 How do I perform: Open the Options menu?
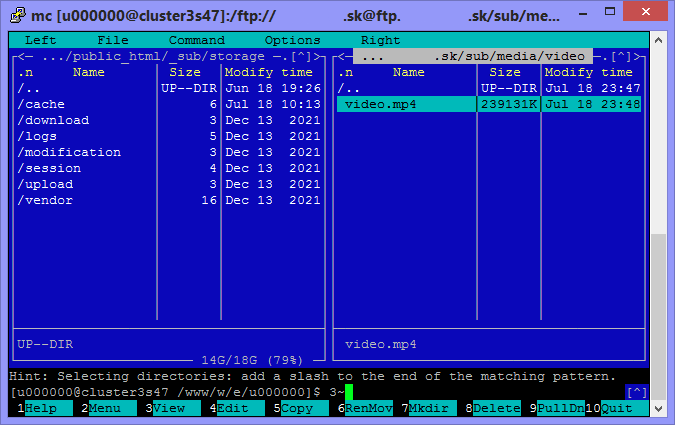click(x=292, y=40)
